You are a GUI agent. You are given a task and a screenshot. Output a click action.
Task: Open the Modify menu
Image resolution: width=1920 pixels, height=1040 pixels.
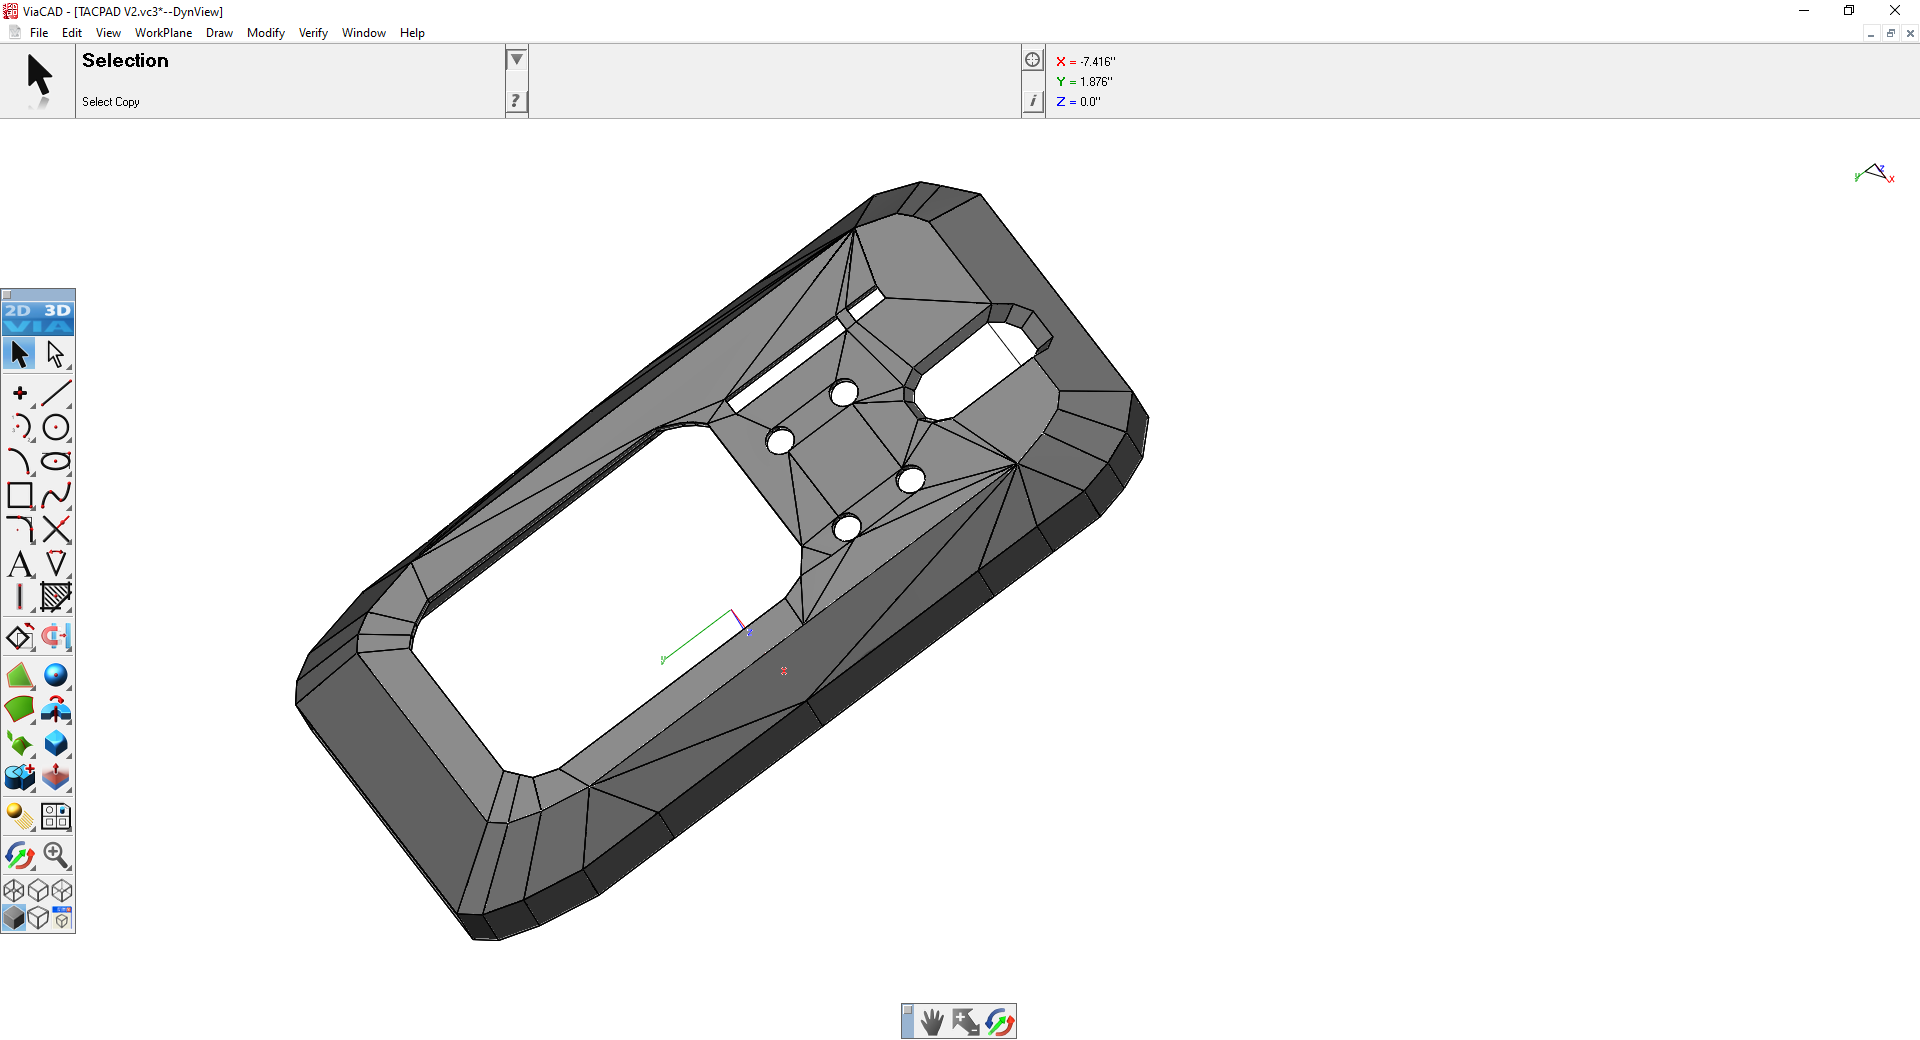point(266,33)
